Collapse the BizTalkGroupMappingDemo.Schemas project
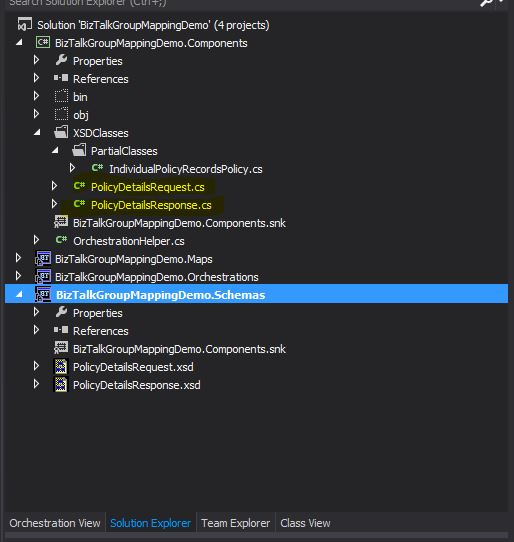Viewport: 514px width, 542px height. [x=19, y=295]
